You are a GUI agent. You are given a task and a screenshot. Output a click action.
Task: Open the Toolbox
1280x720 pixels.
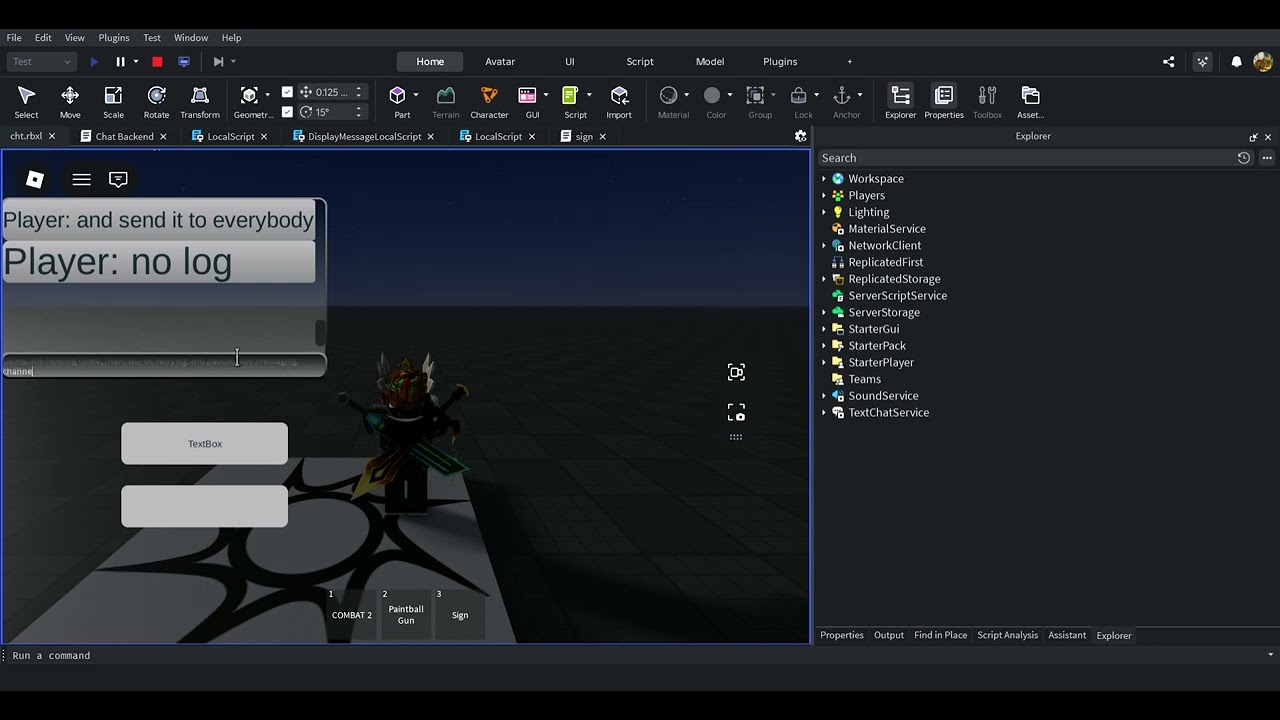click(987, 102)
